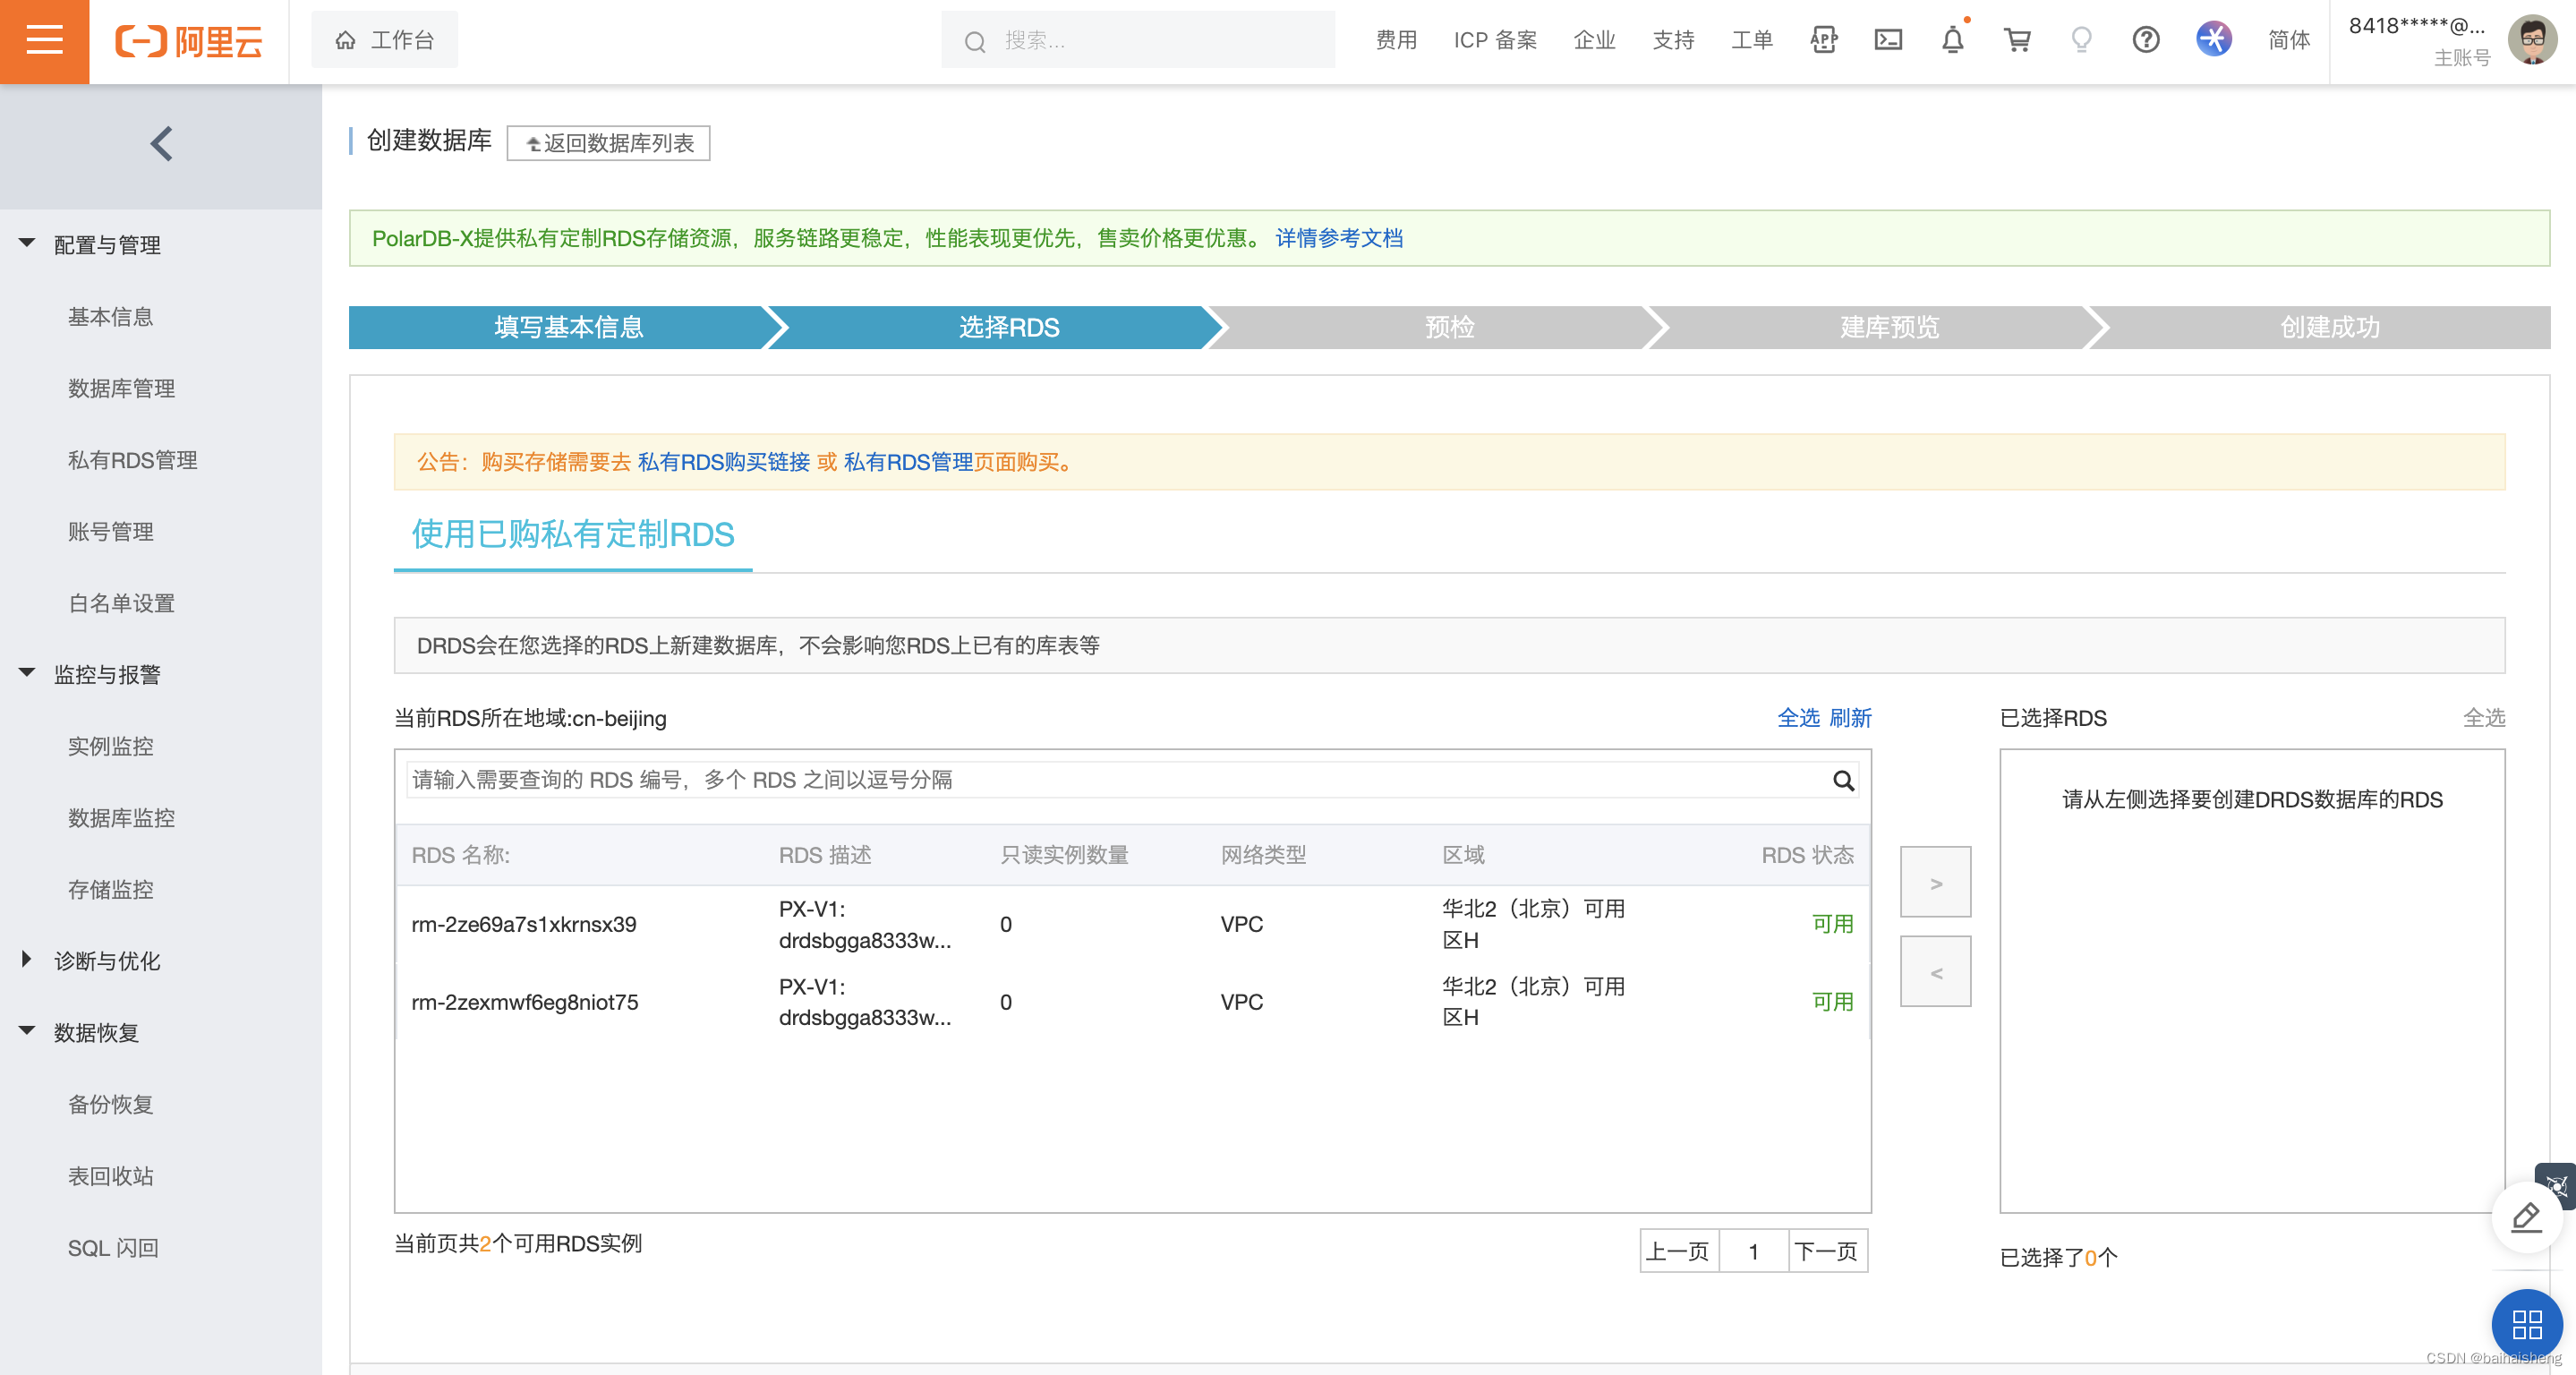
Task: Select row rm-2ze69a7s1xkrnsx39
Action: click(x=1132, y=924)
